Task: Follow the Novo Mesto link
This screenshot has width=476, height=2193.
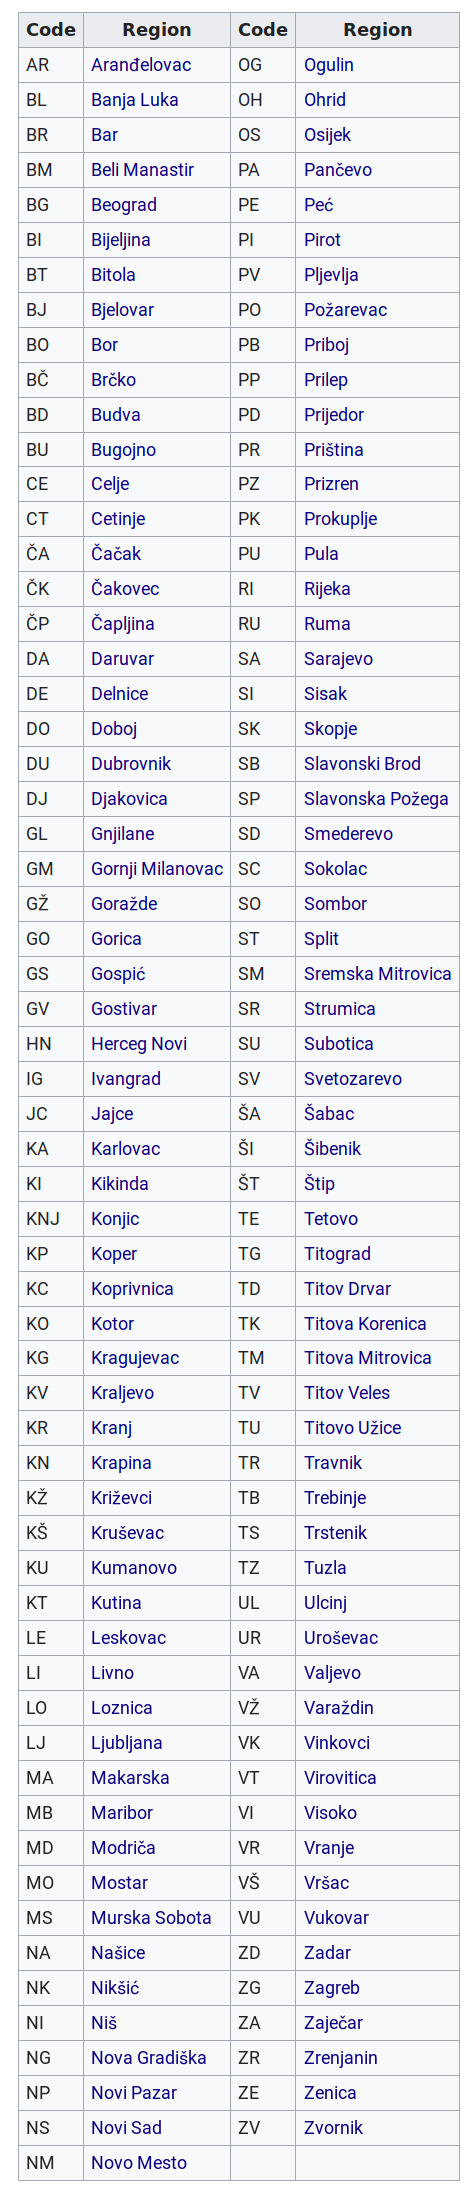Action: 139,2163
